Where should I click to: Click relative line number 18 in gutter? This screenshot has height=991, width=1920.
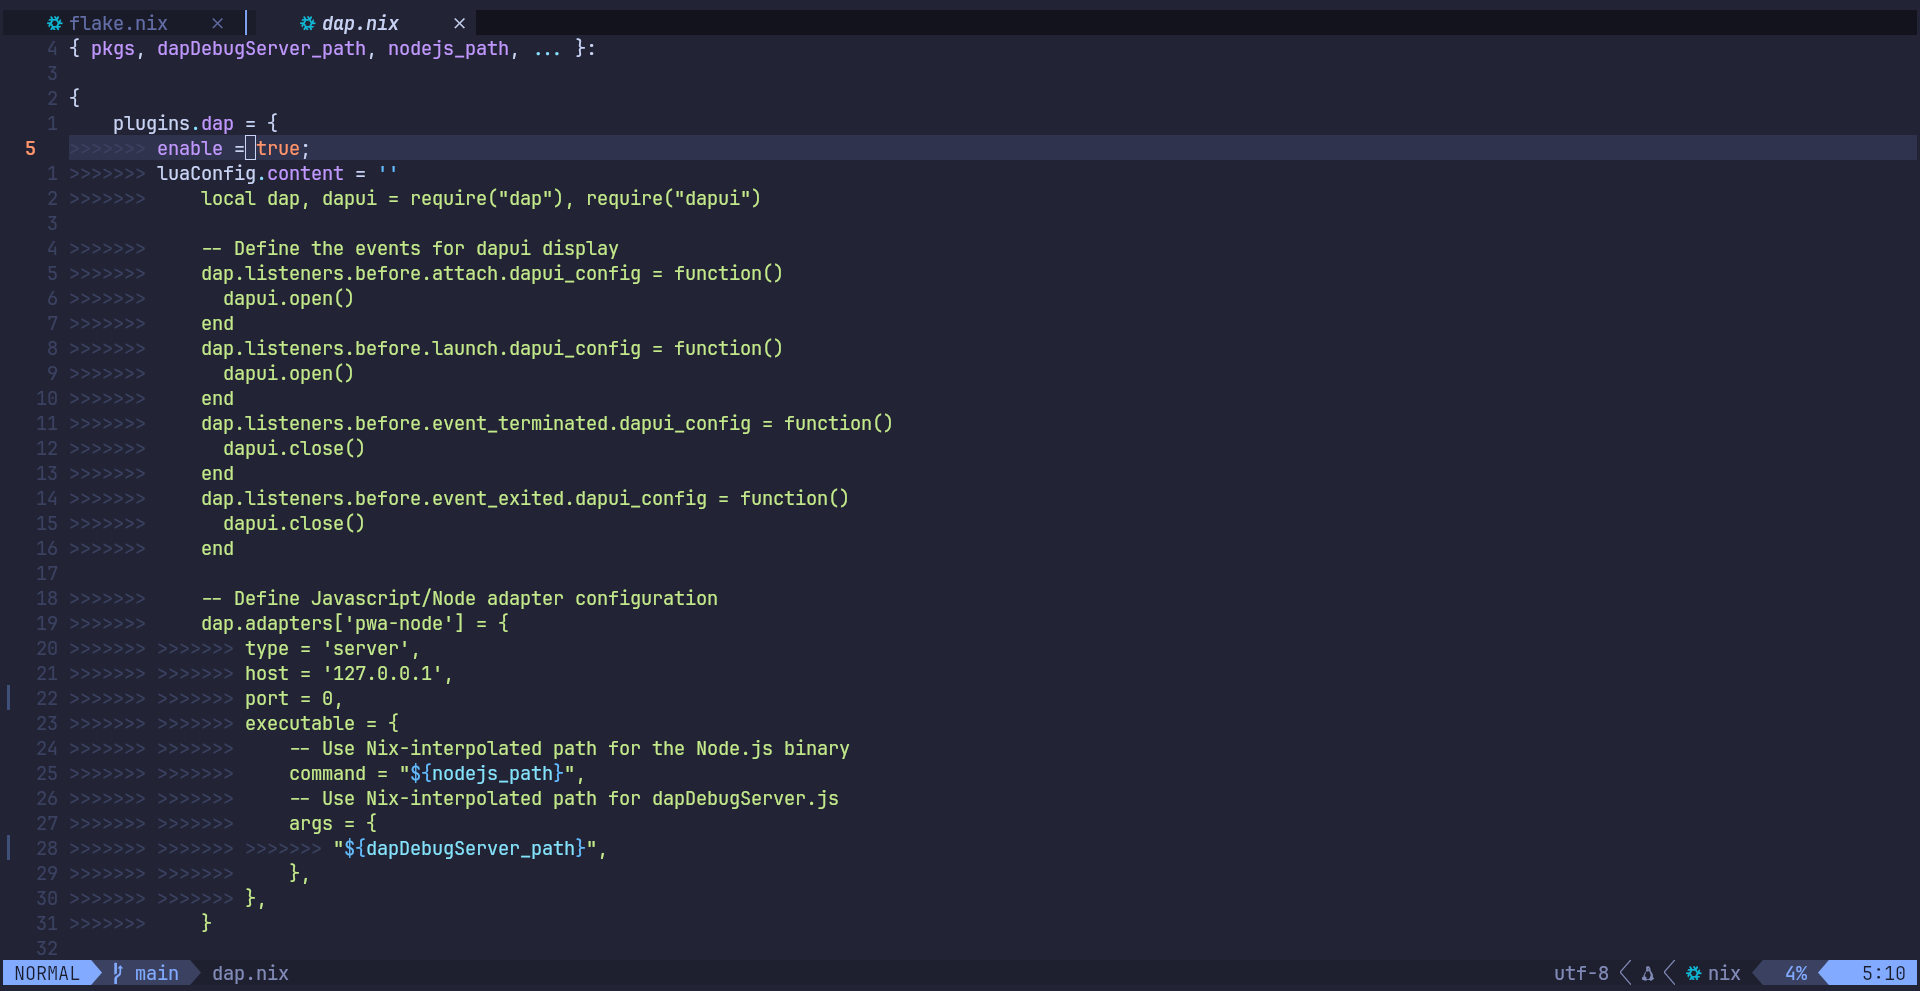(x=47, y=598)
